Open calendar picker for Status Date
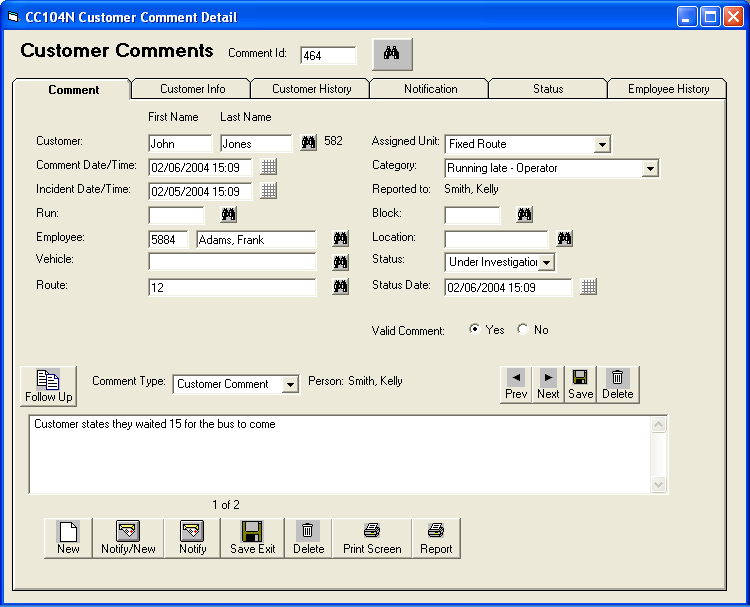 589,288
